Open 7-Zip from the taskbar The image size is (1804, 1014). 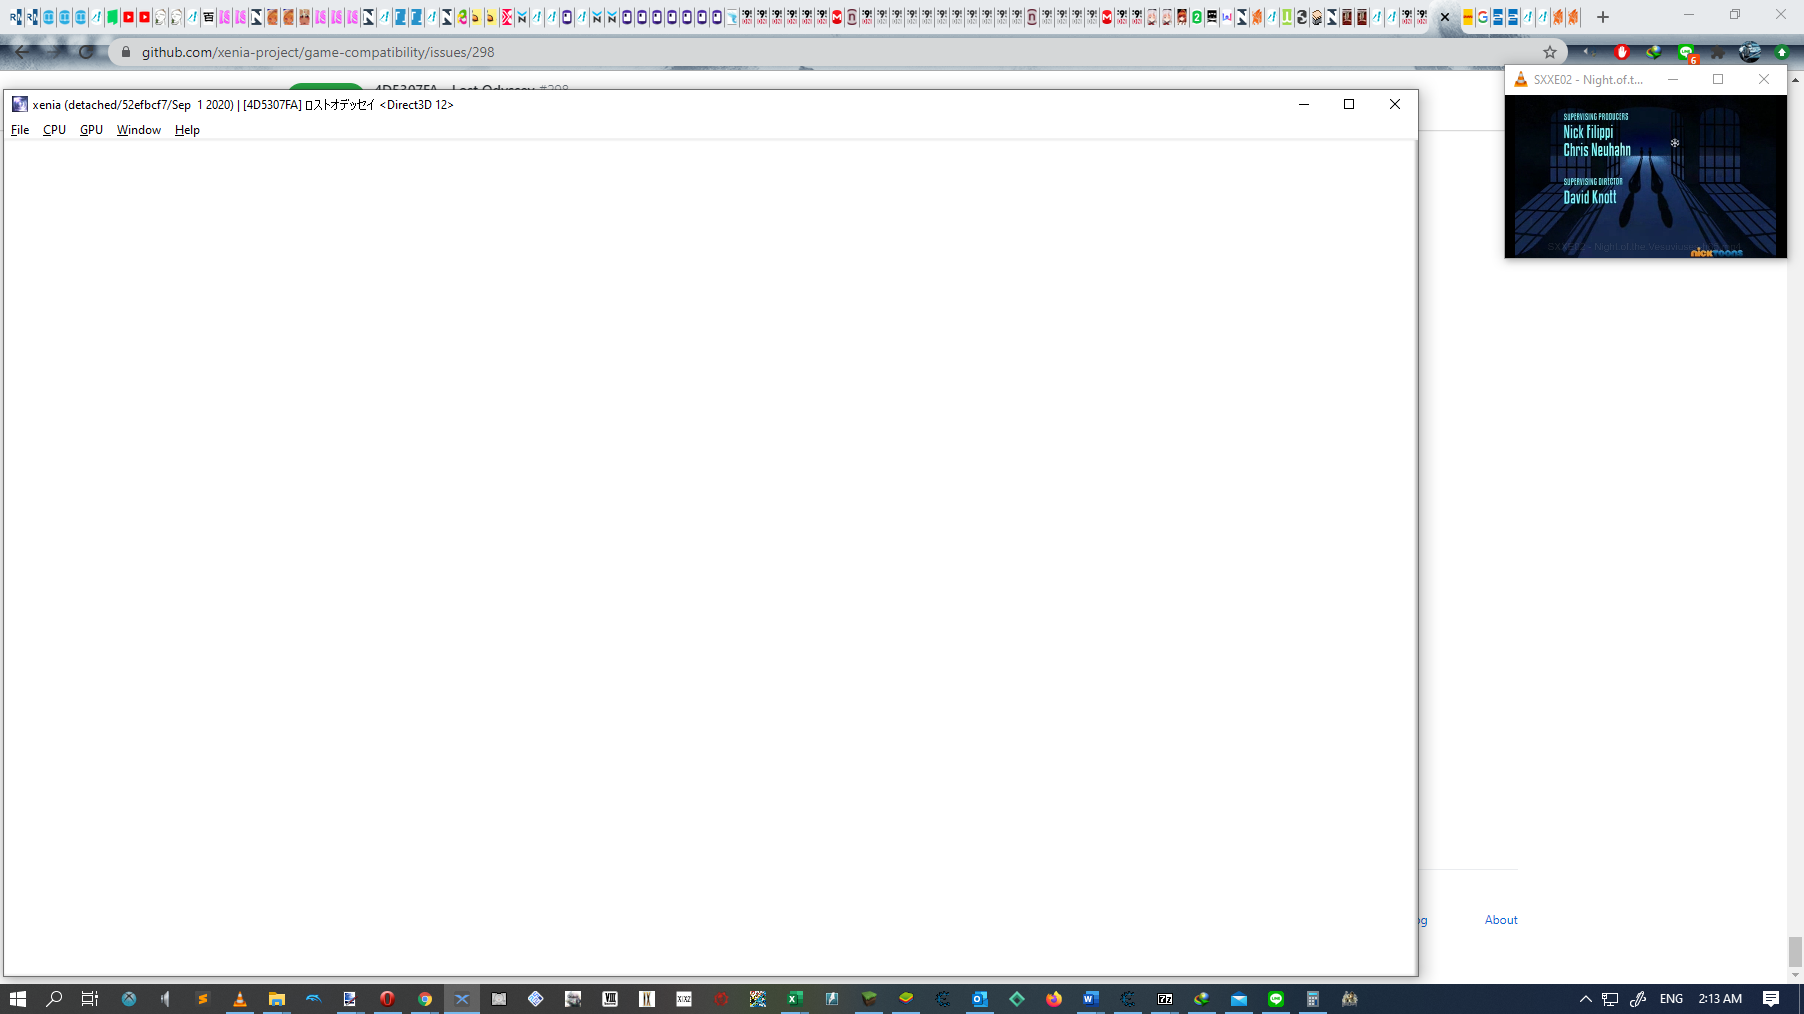[1165, 999]
